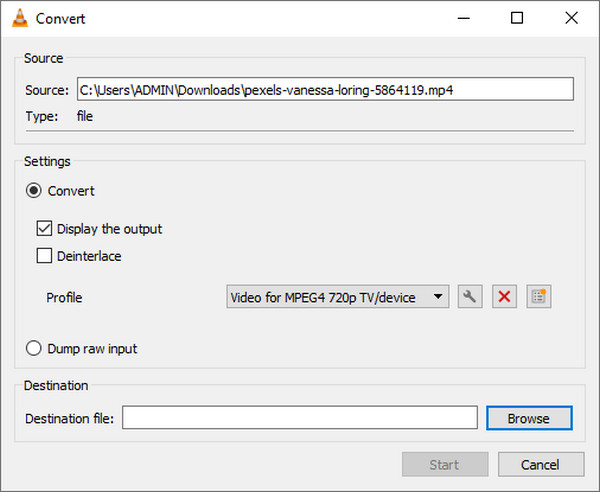Image resolution: width=600 pixels, height=492 pixels.
Task: Click the Source path text field
Action: (x=325, y=90)
